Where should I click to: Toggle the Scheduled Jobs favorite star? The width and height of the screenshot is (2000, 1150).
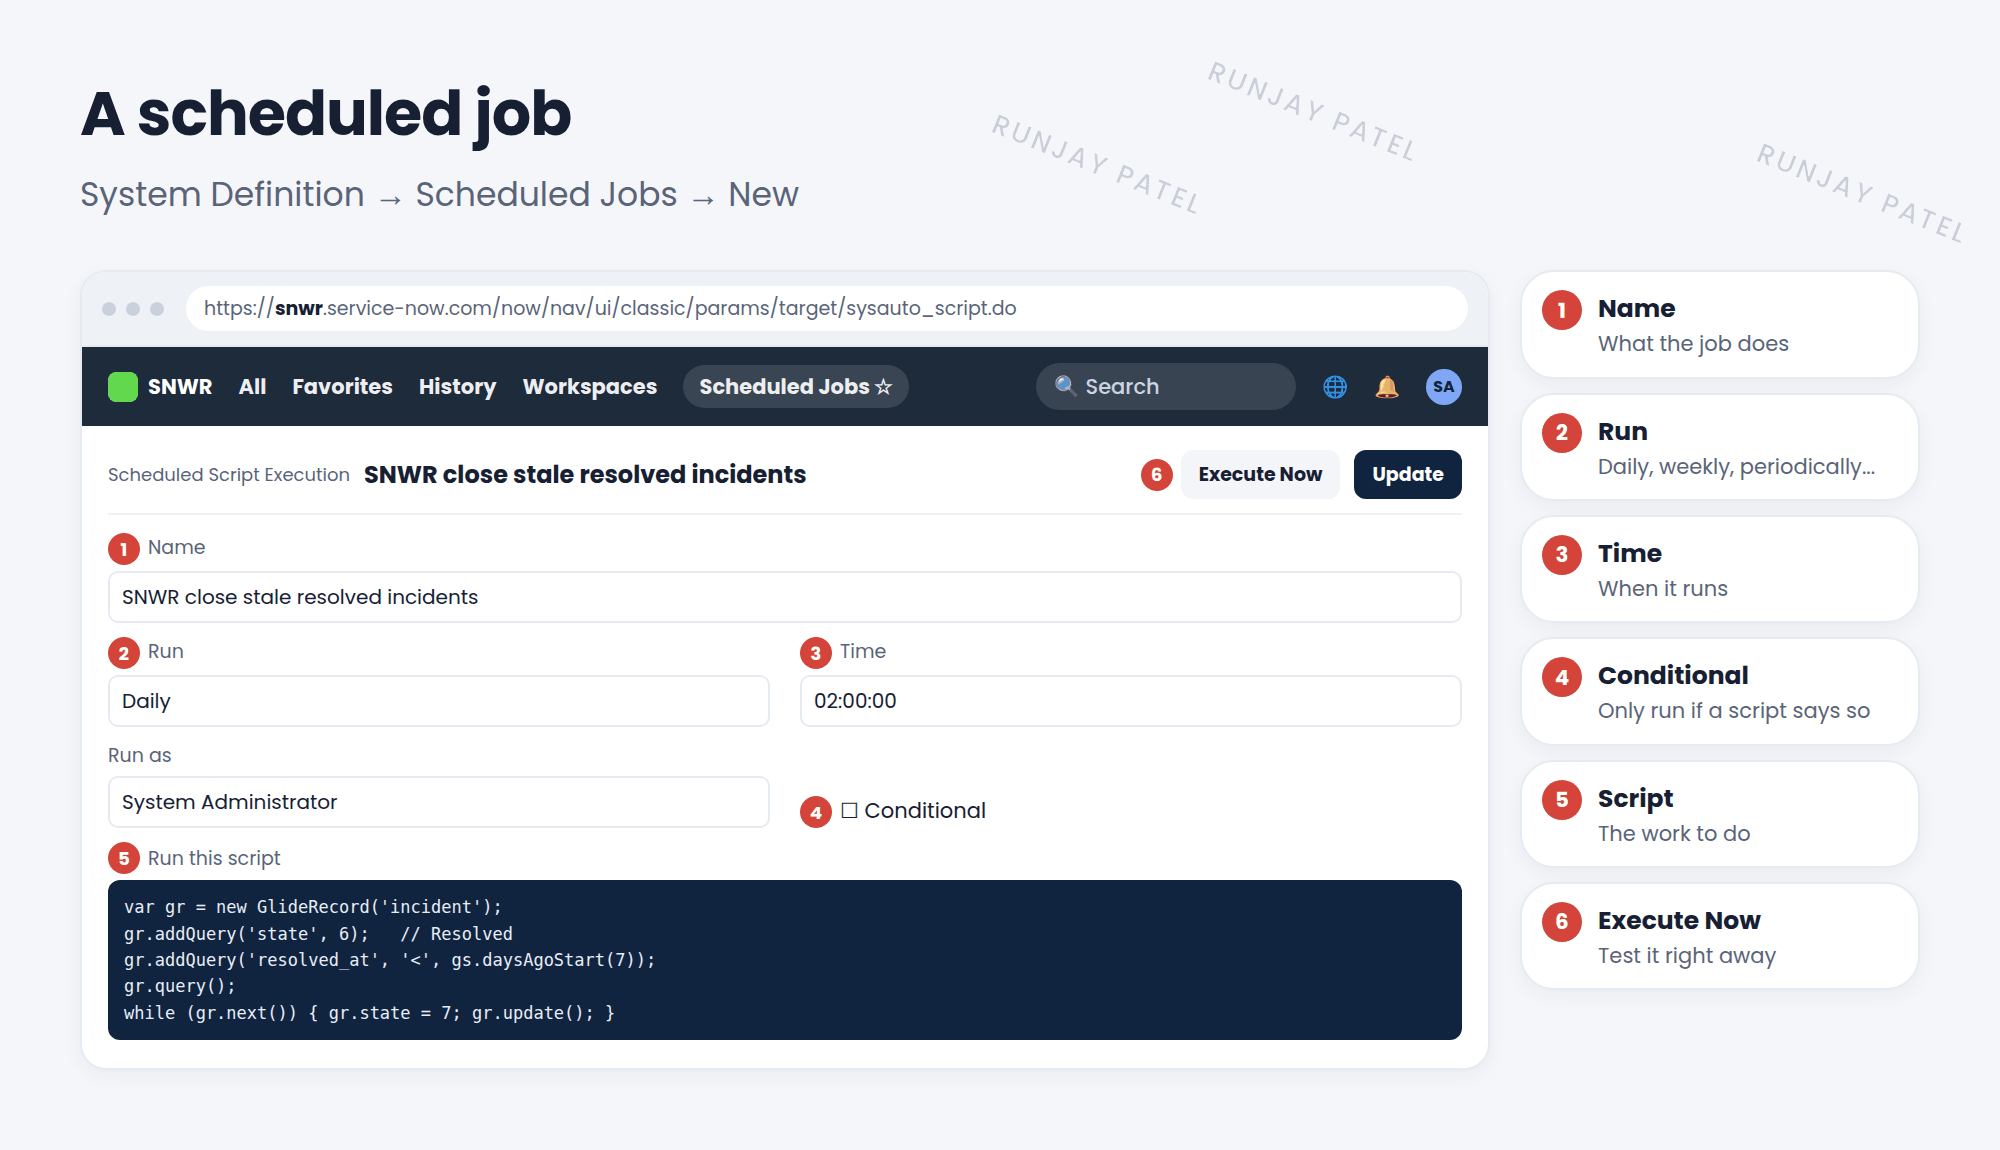[x=883, y=387]
